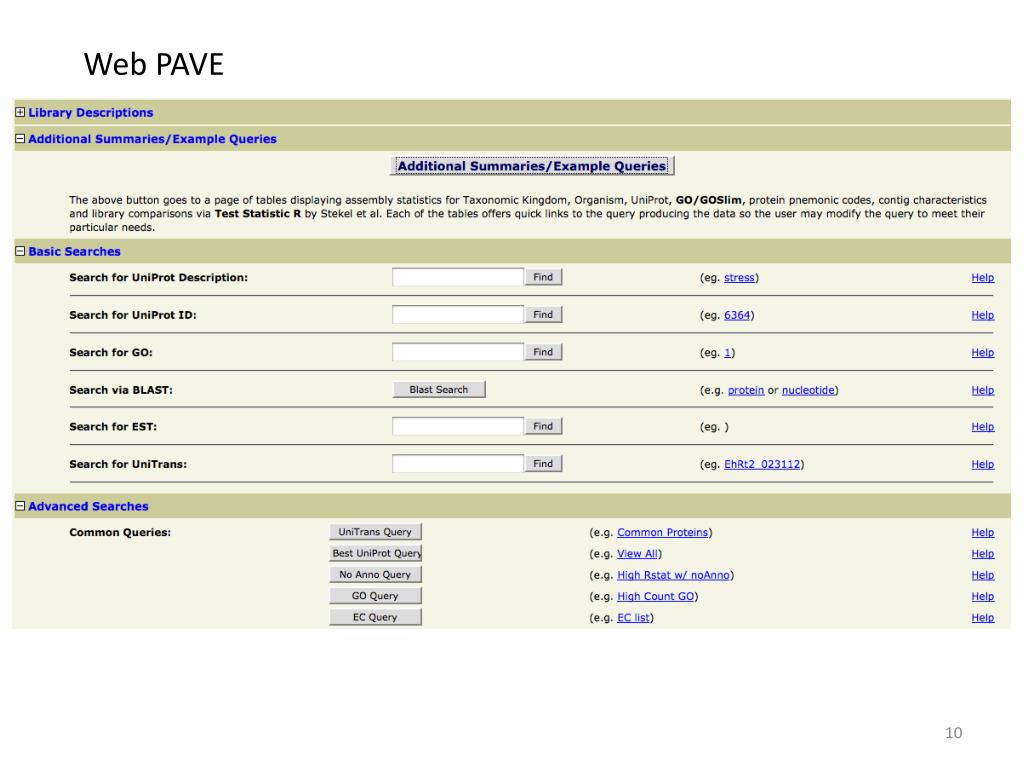The height and width of the screenshot is (768, 1024).
Task: Focus the UniTrans search field
Action: tap(458, 464)
